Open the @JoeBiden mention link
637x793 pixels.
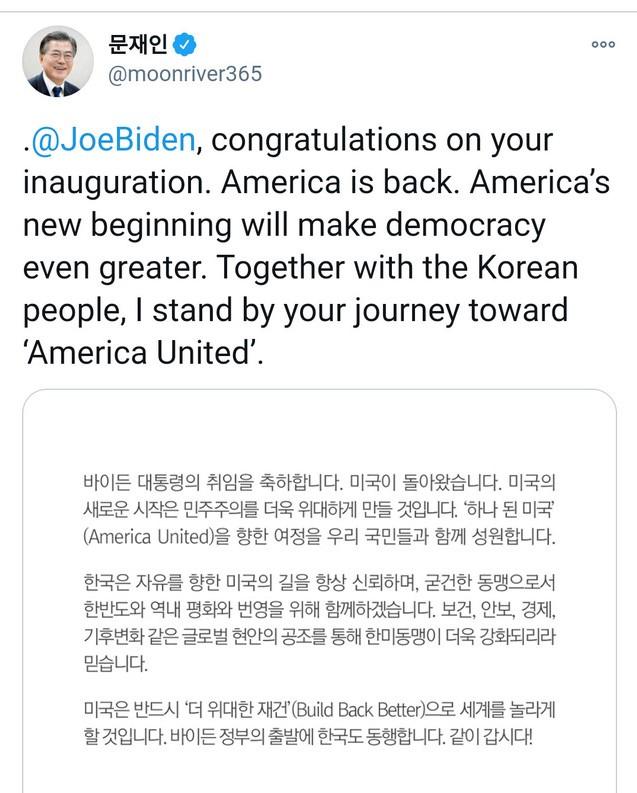click(113, 139)
